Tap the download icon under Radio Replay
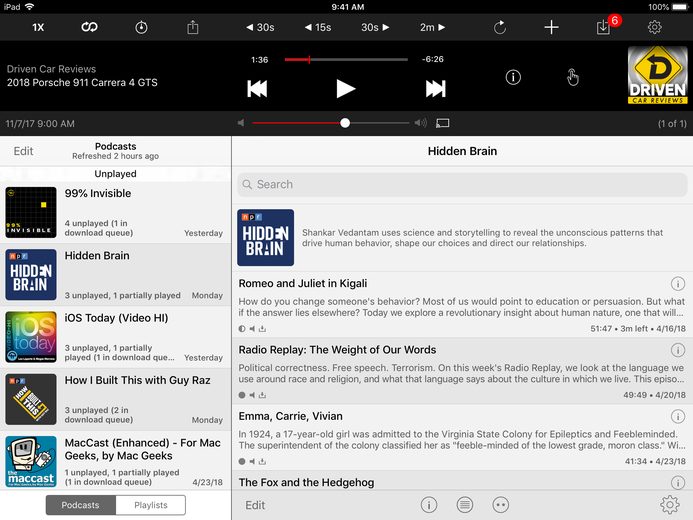 point(263,395)
